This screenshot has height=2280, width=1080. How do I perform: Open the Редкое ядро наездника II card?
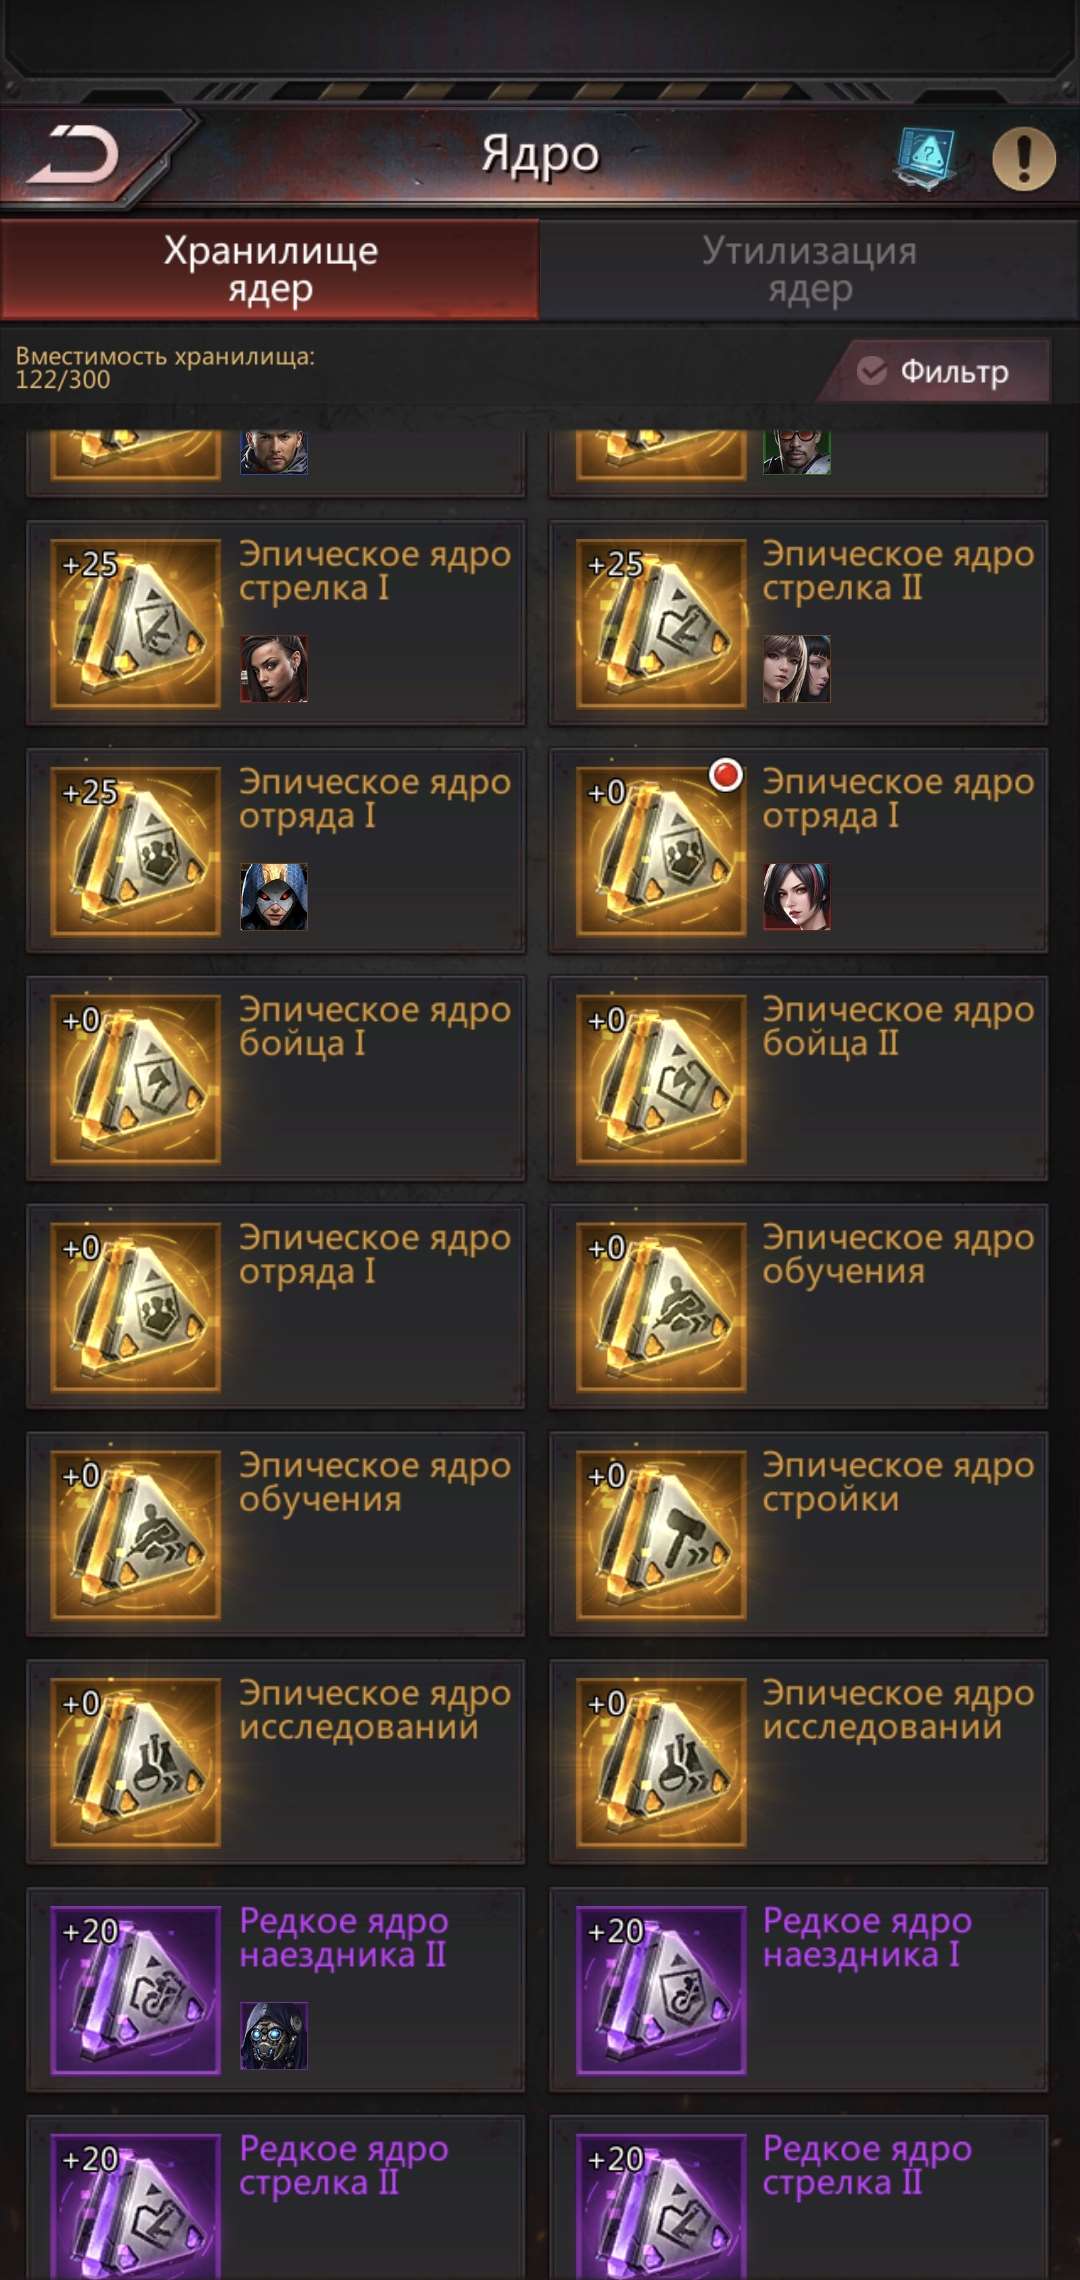275,1990
